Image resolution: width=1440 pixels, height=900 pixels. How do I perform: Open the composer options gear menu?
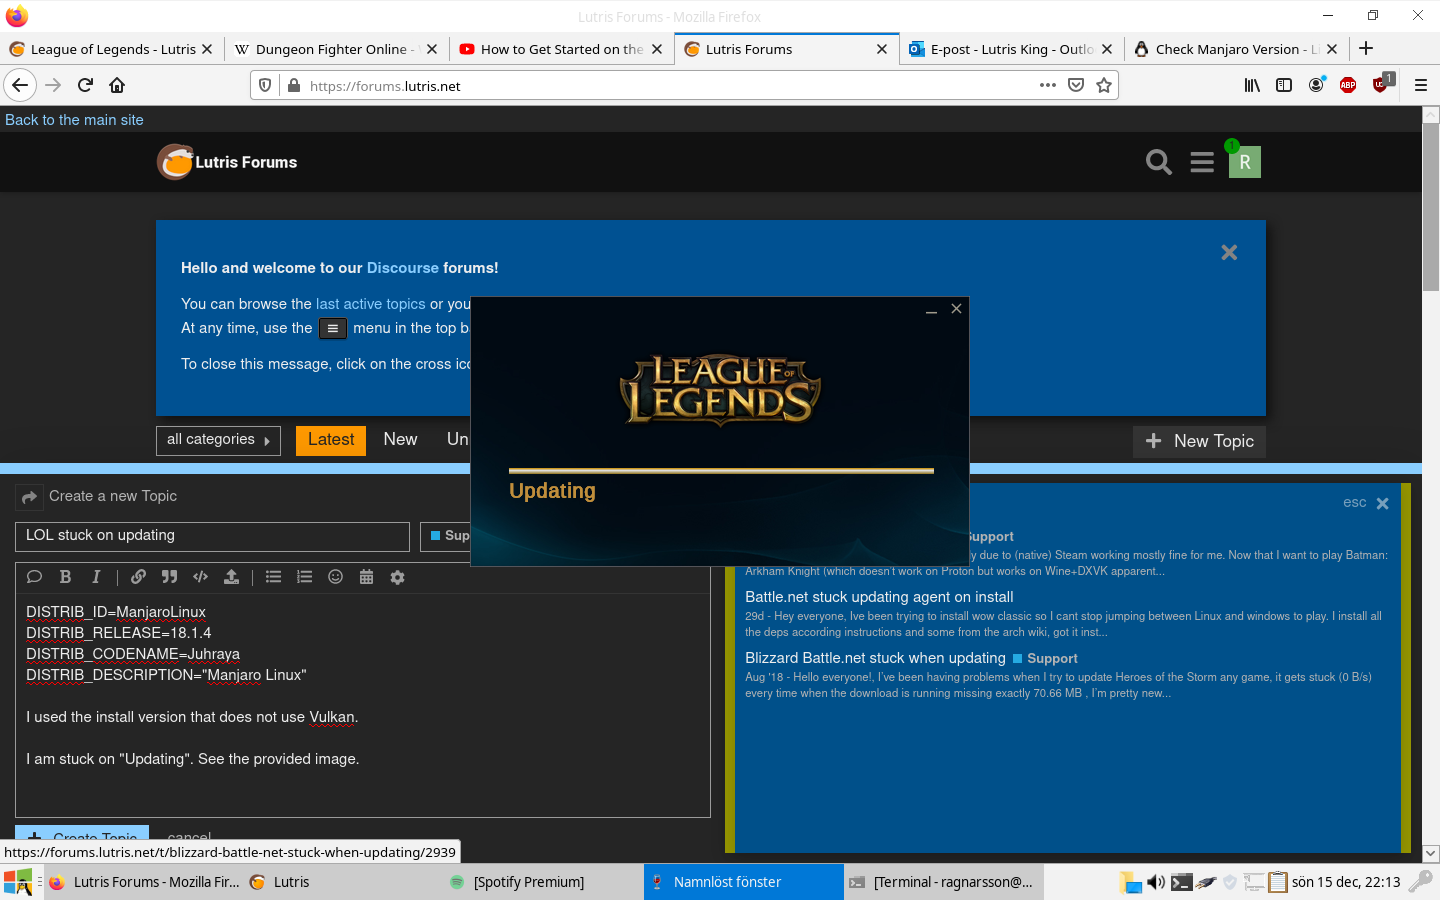397,577
